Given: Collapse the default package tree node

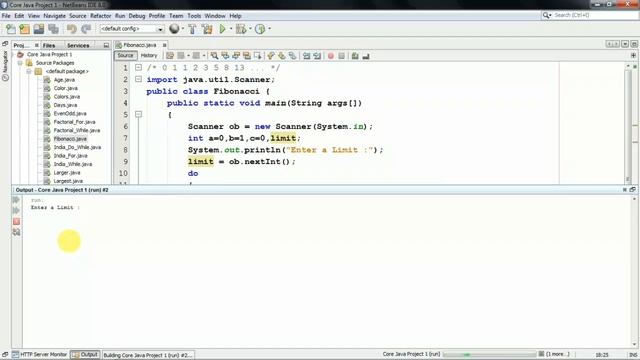Looking at the screenshot, I should (29, 71).
